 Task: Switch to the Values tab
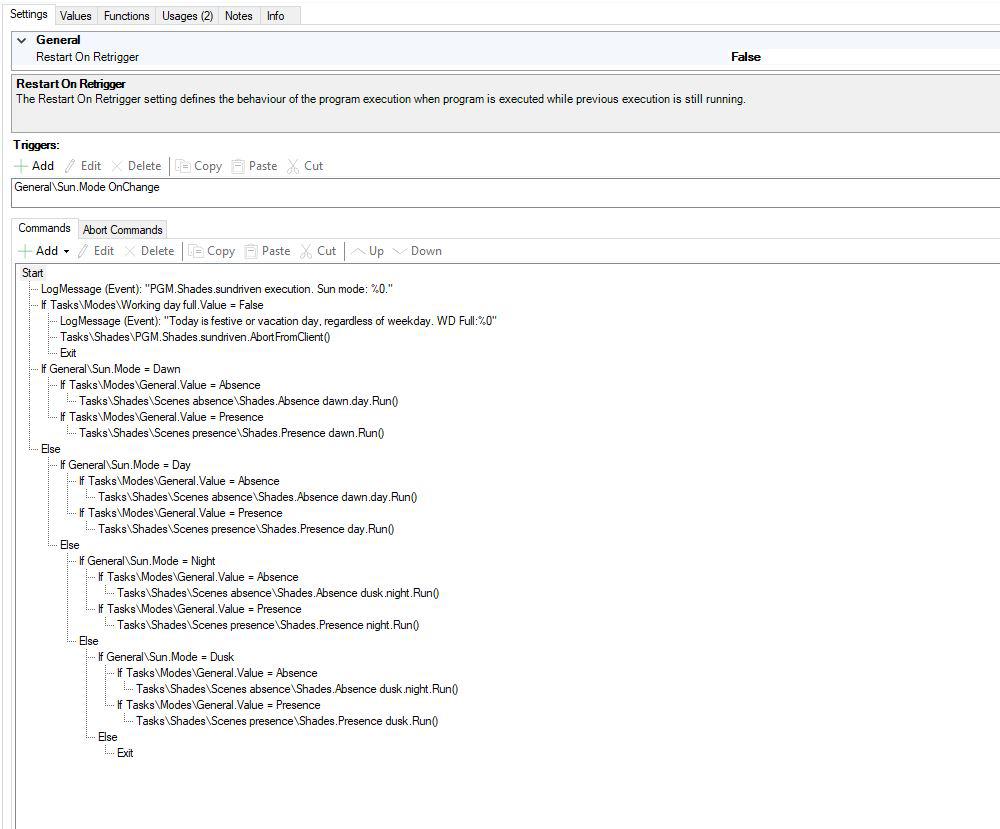pyautogui.click(x=75, y=16)
